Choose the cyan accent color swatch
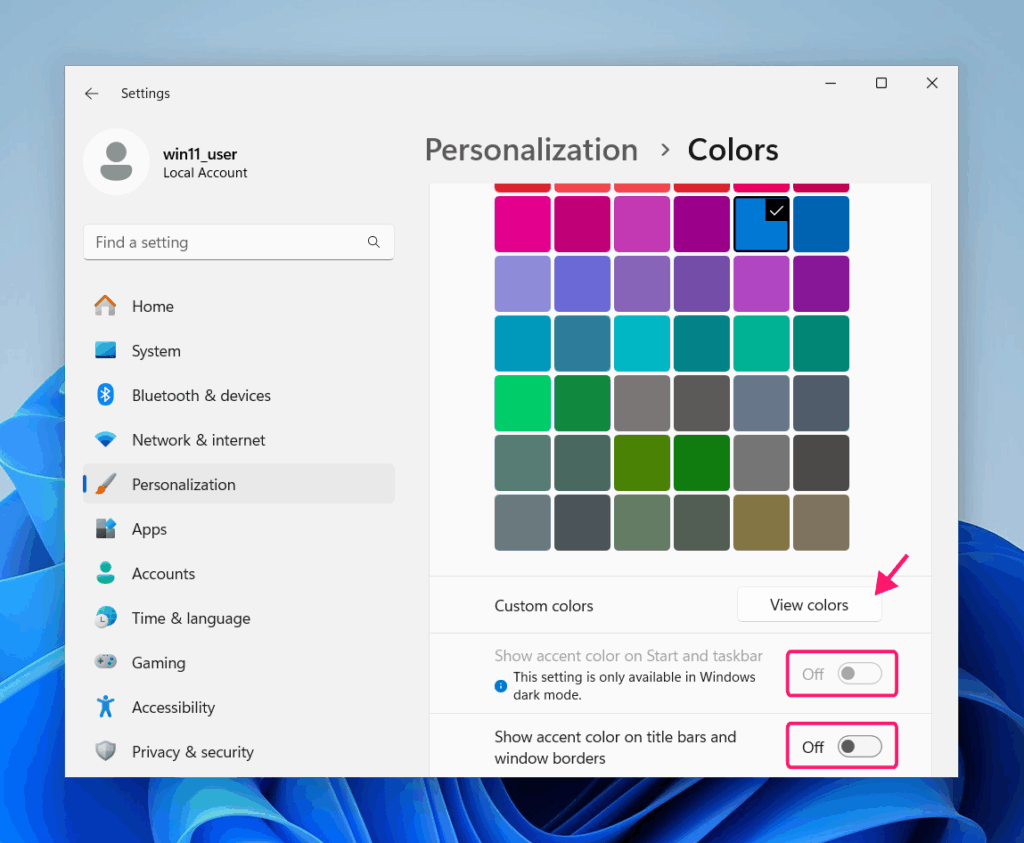Image resolution: width=1024 pixels, height=843 pixels. click(x=642, y=343)
